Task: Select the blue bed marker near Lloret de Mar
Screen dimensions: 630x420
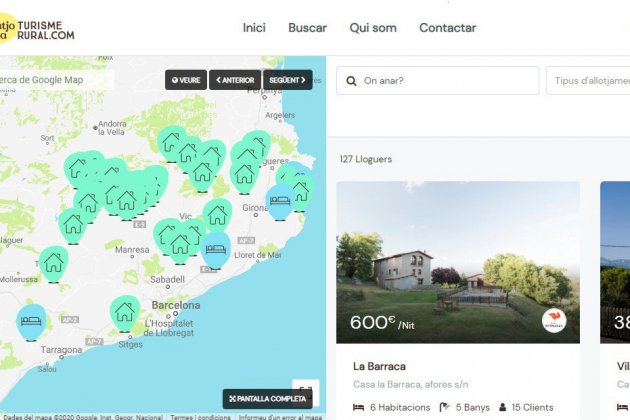Action: (x=216, y=250)
